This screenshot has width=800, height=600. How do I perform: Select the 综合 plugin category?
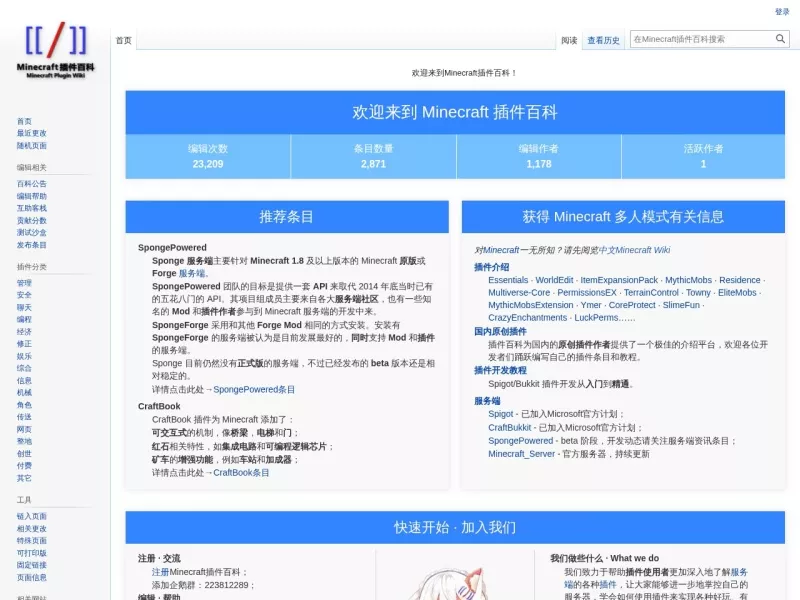(x=24, y=368)
